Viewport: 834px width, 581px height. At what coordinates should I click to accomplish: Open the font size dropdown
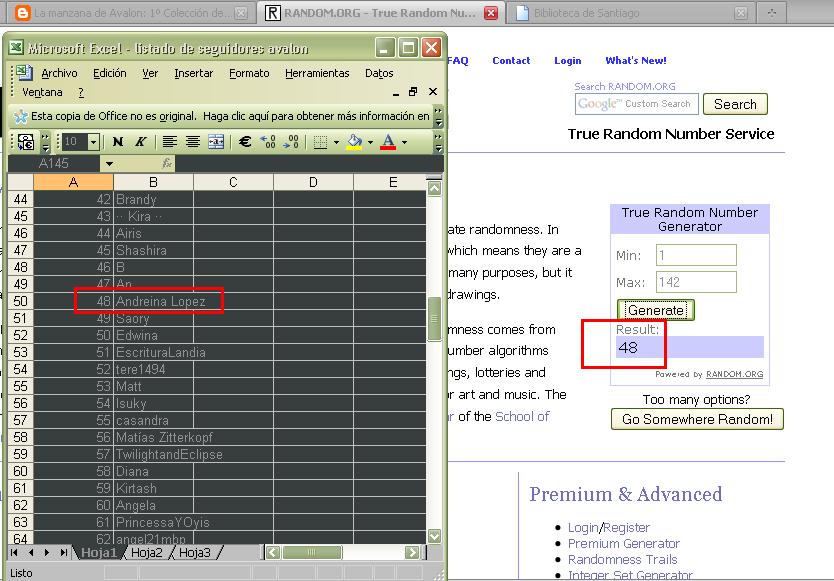[x=94, y=142]
